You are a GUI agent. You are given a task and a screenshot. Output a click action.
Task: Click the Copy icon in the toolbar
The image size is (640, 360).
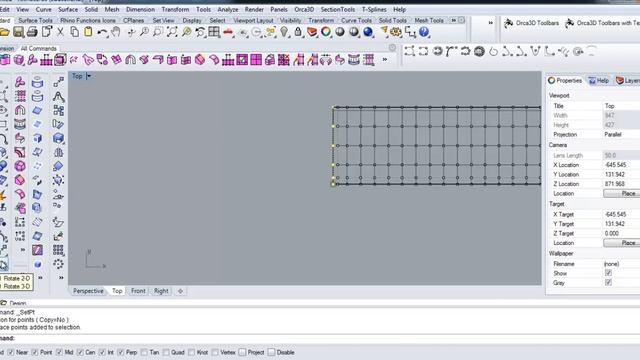click(74, 32)
